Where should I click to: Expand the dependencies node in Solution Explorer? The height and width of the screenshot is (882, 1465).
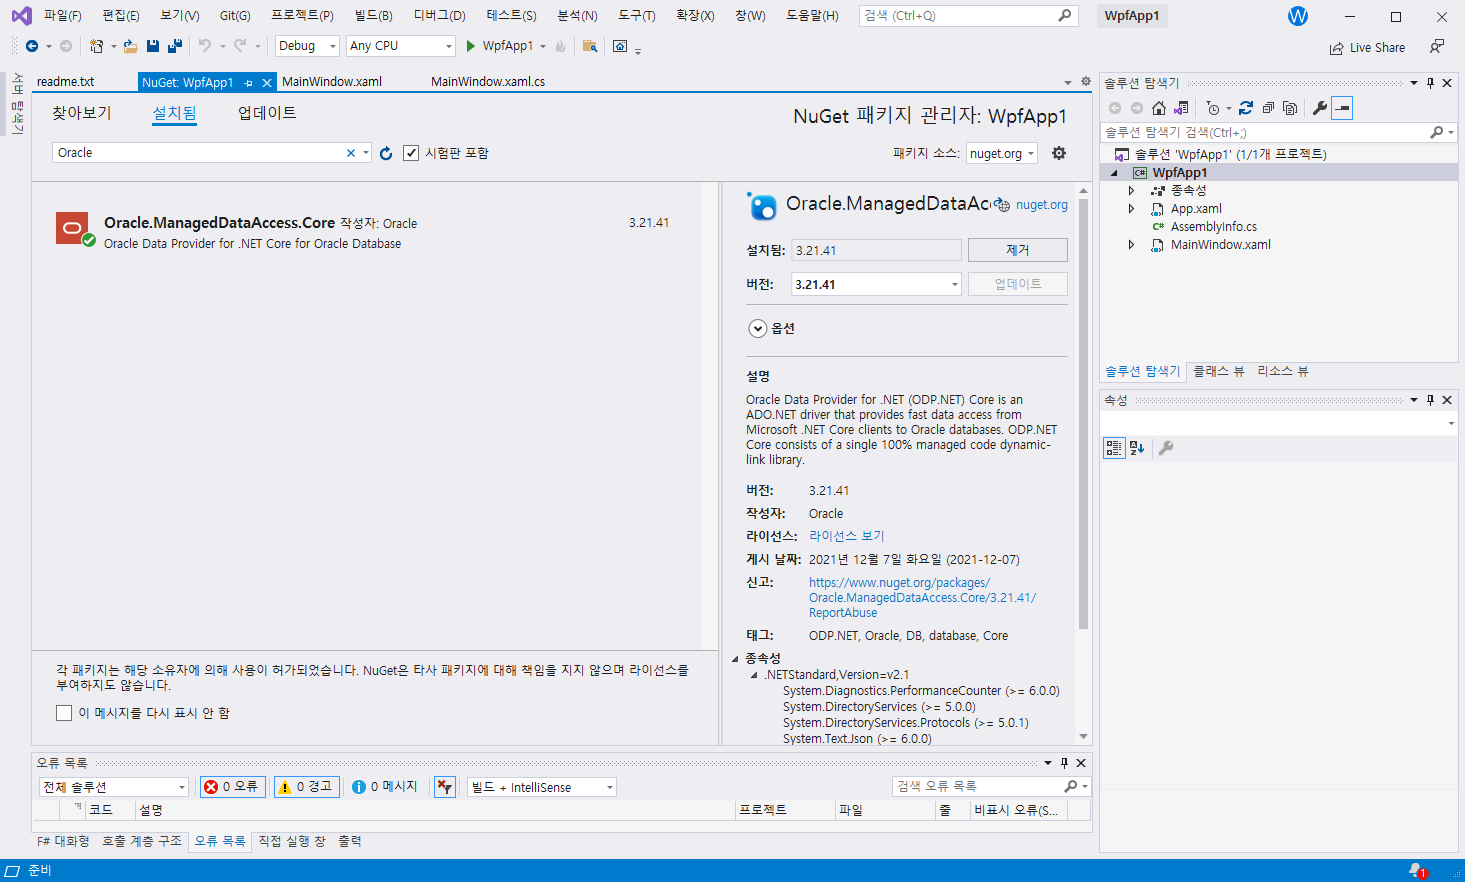tap(1132, 190)
